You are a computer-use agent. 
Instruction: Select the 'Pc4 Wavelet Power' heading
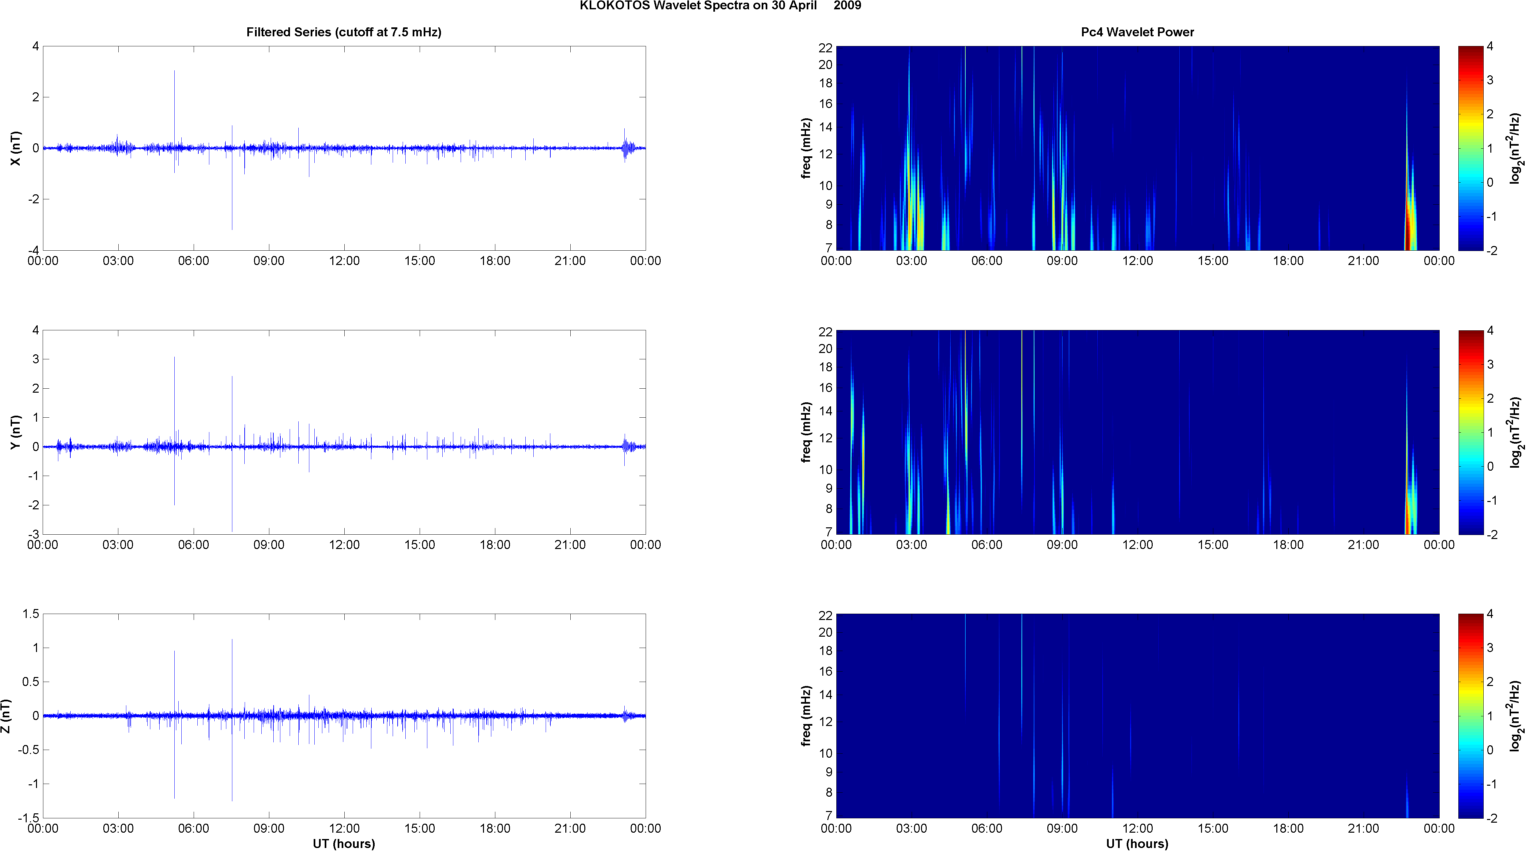click(x=1137, y=32)
